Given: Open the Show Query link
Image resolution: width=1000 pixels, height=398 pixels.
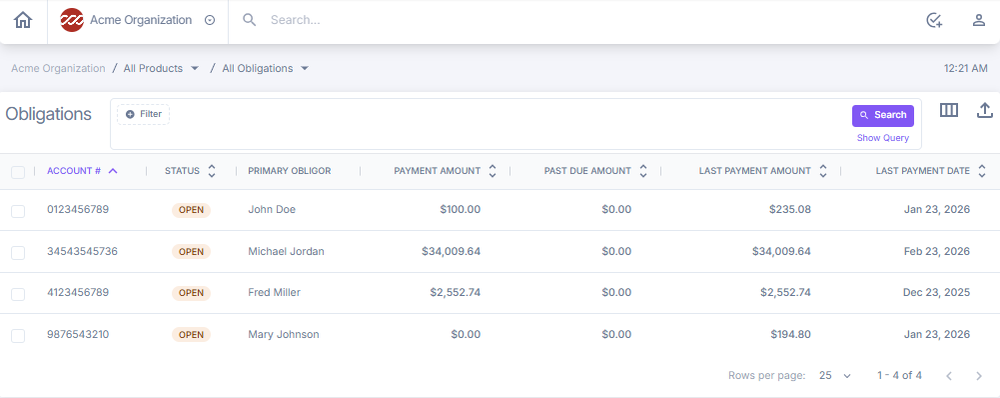Looking at the screenshot, I should (883, 138).
